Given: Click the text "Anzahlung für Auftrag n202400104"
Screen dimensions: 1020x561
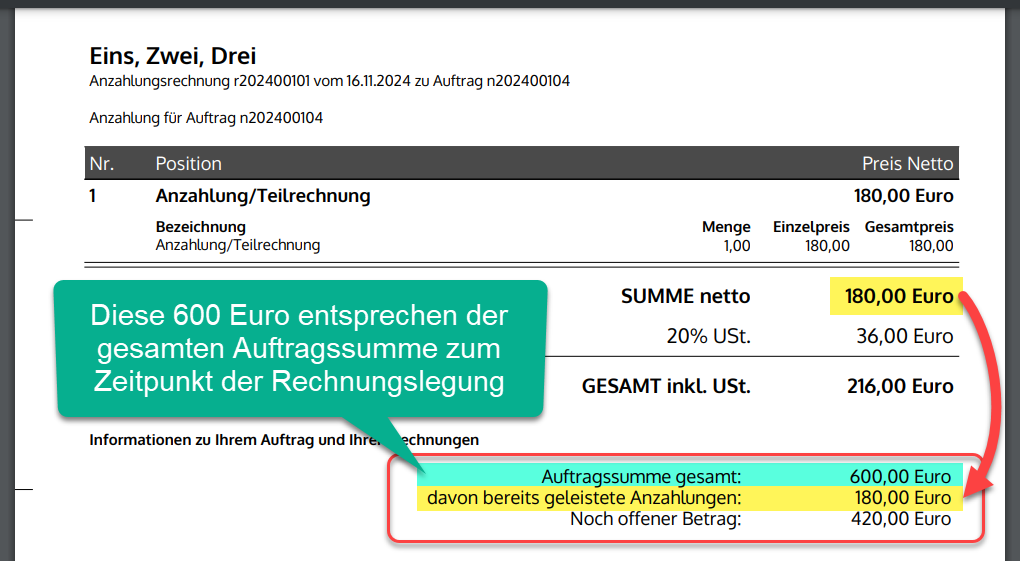Looking at the screenshot, I should click(206, 118).
